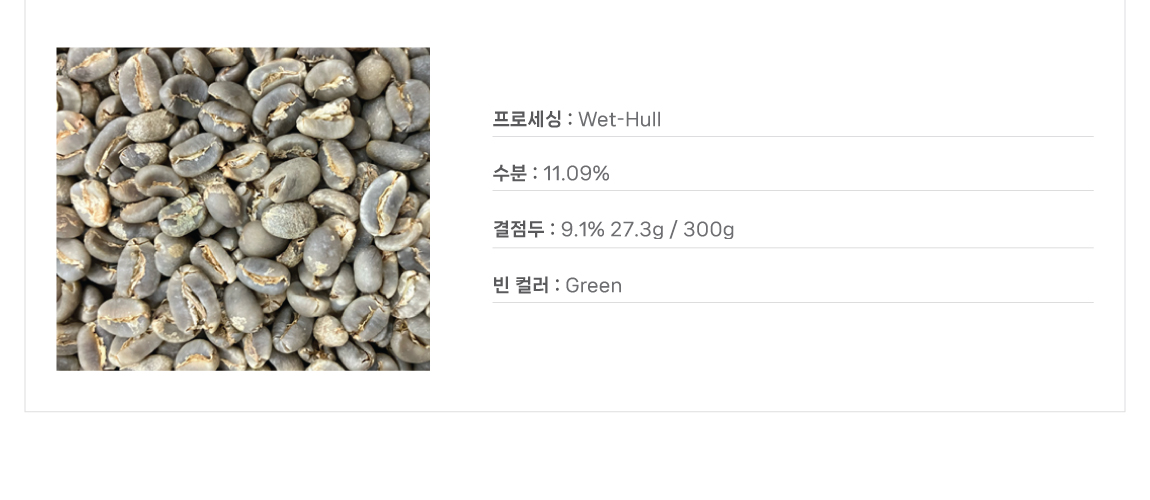This screenshot has height=500, width=1150.
Task: Click the green coffee beans product photo
Action: coord(243,209)
